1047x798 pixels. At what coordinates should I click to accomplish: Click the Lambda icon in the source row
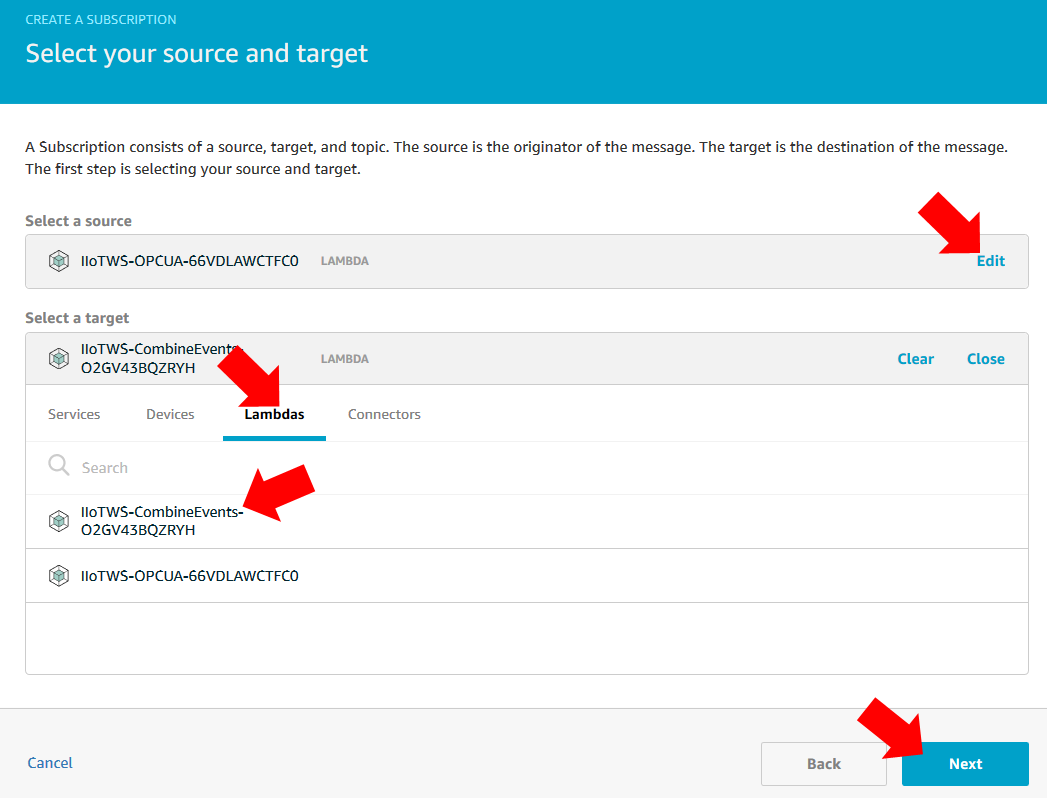[59, 261]
